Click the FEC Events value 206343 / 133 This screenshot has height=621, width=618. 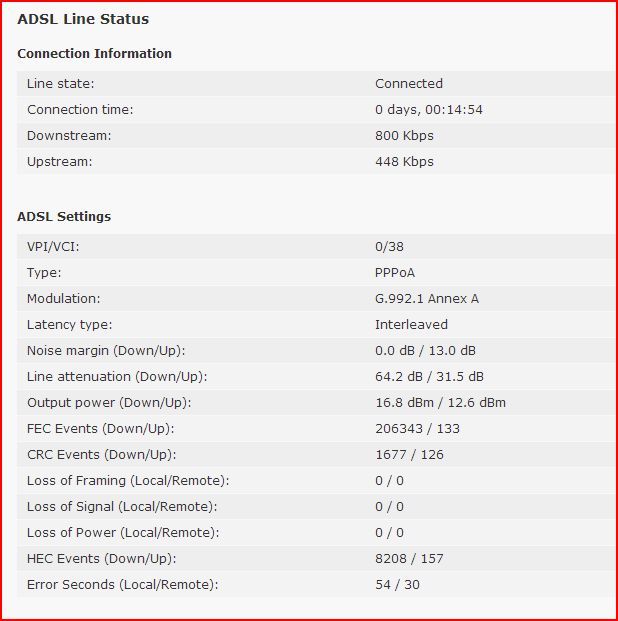418,429
